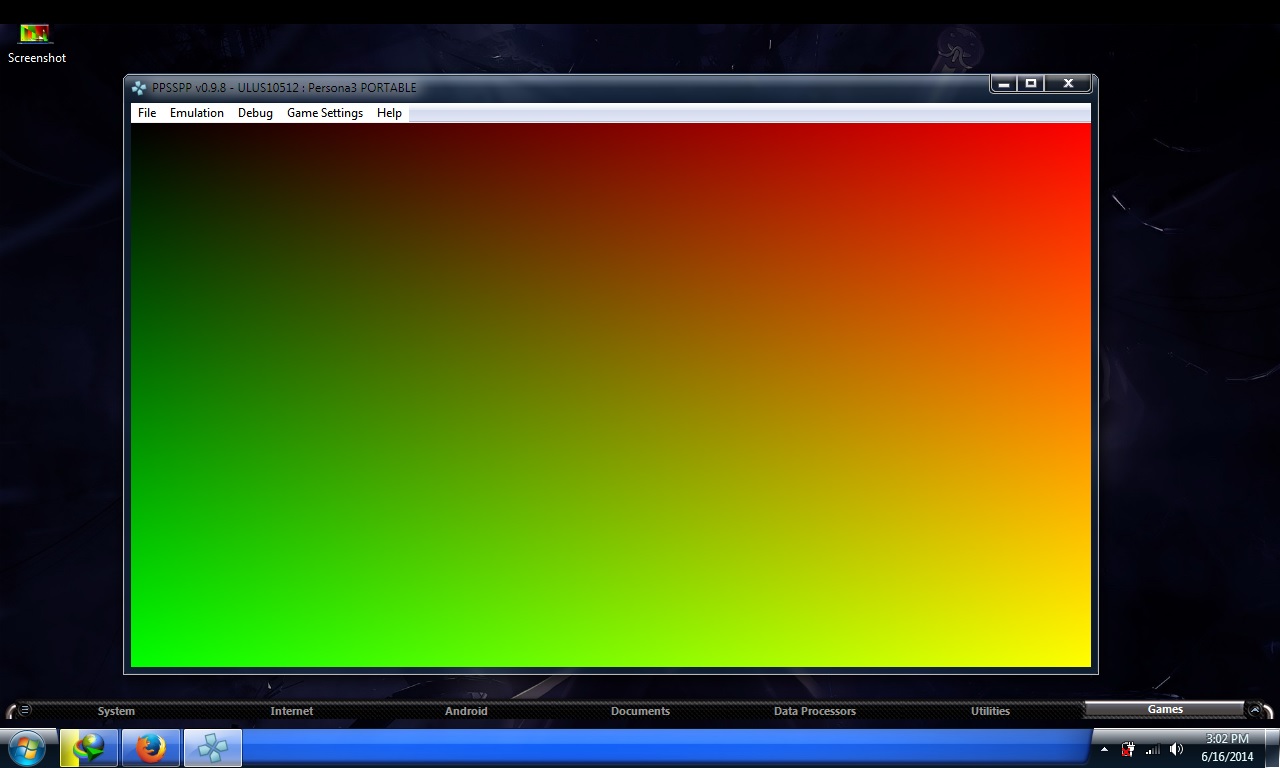Screen dimensions: 1280x768
Task: Open the Debug menu
Action: point(255,113)
